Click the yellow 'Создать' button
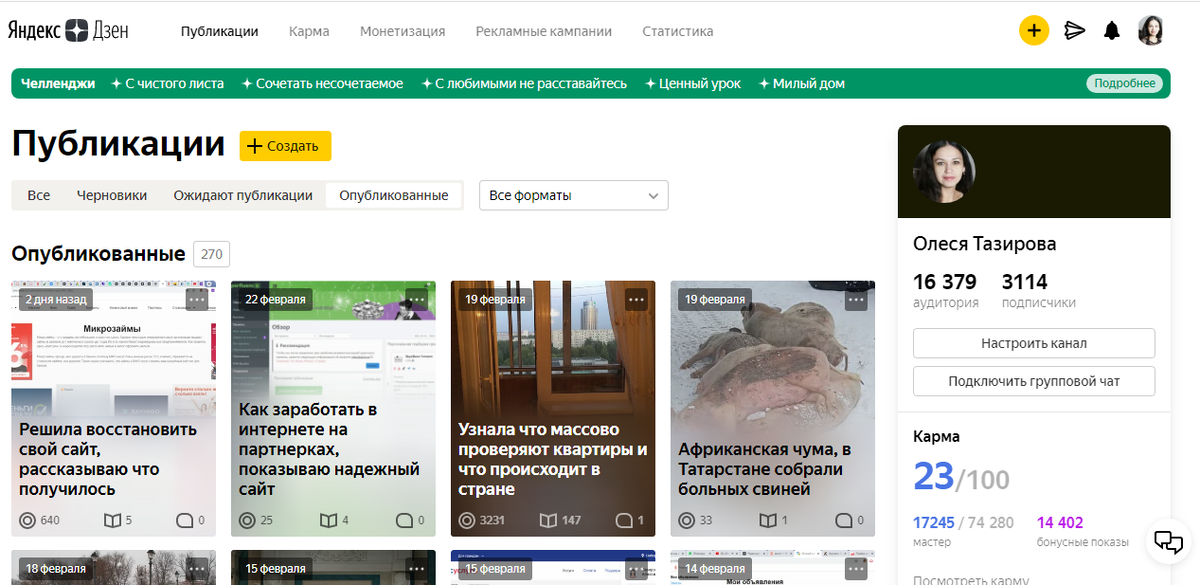This screenshot has width=1200, height=585. (x=285, y=146)
